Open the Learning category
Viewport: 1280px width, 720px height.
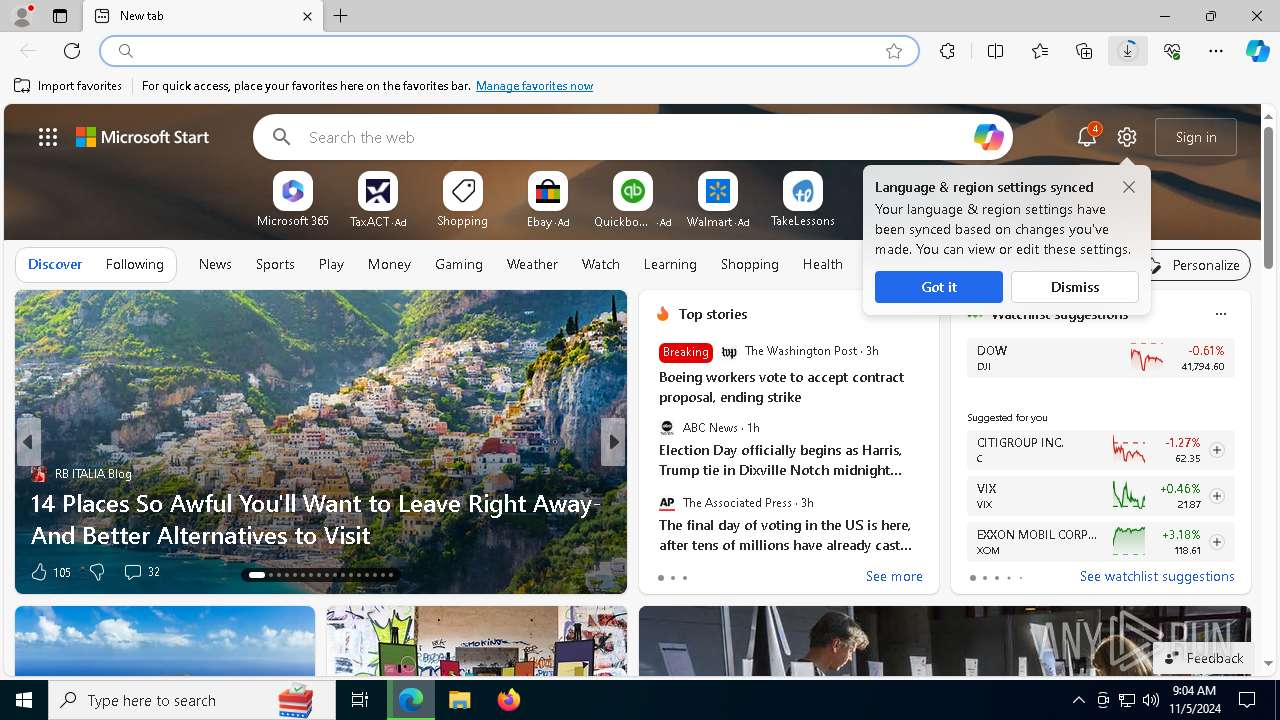coord(670,265)
